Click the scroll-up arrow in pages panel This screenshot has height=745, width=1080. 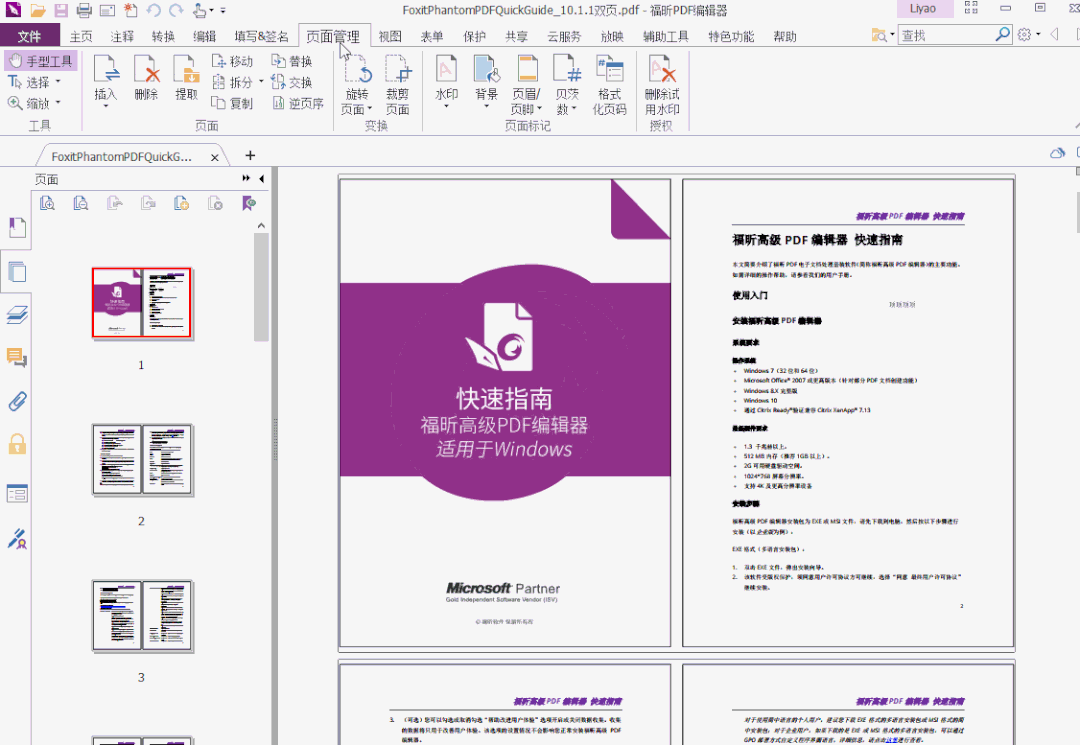261,226
